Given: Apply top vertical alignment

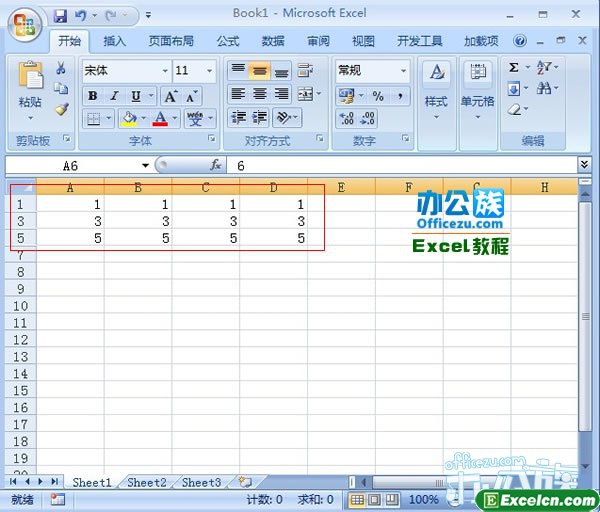Looking at the screenshot, I should [238, 70].
